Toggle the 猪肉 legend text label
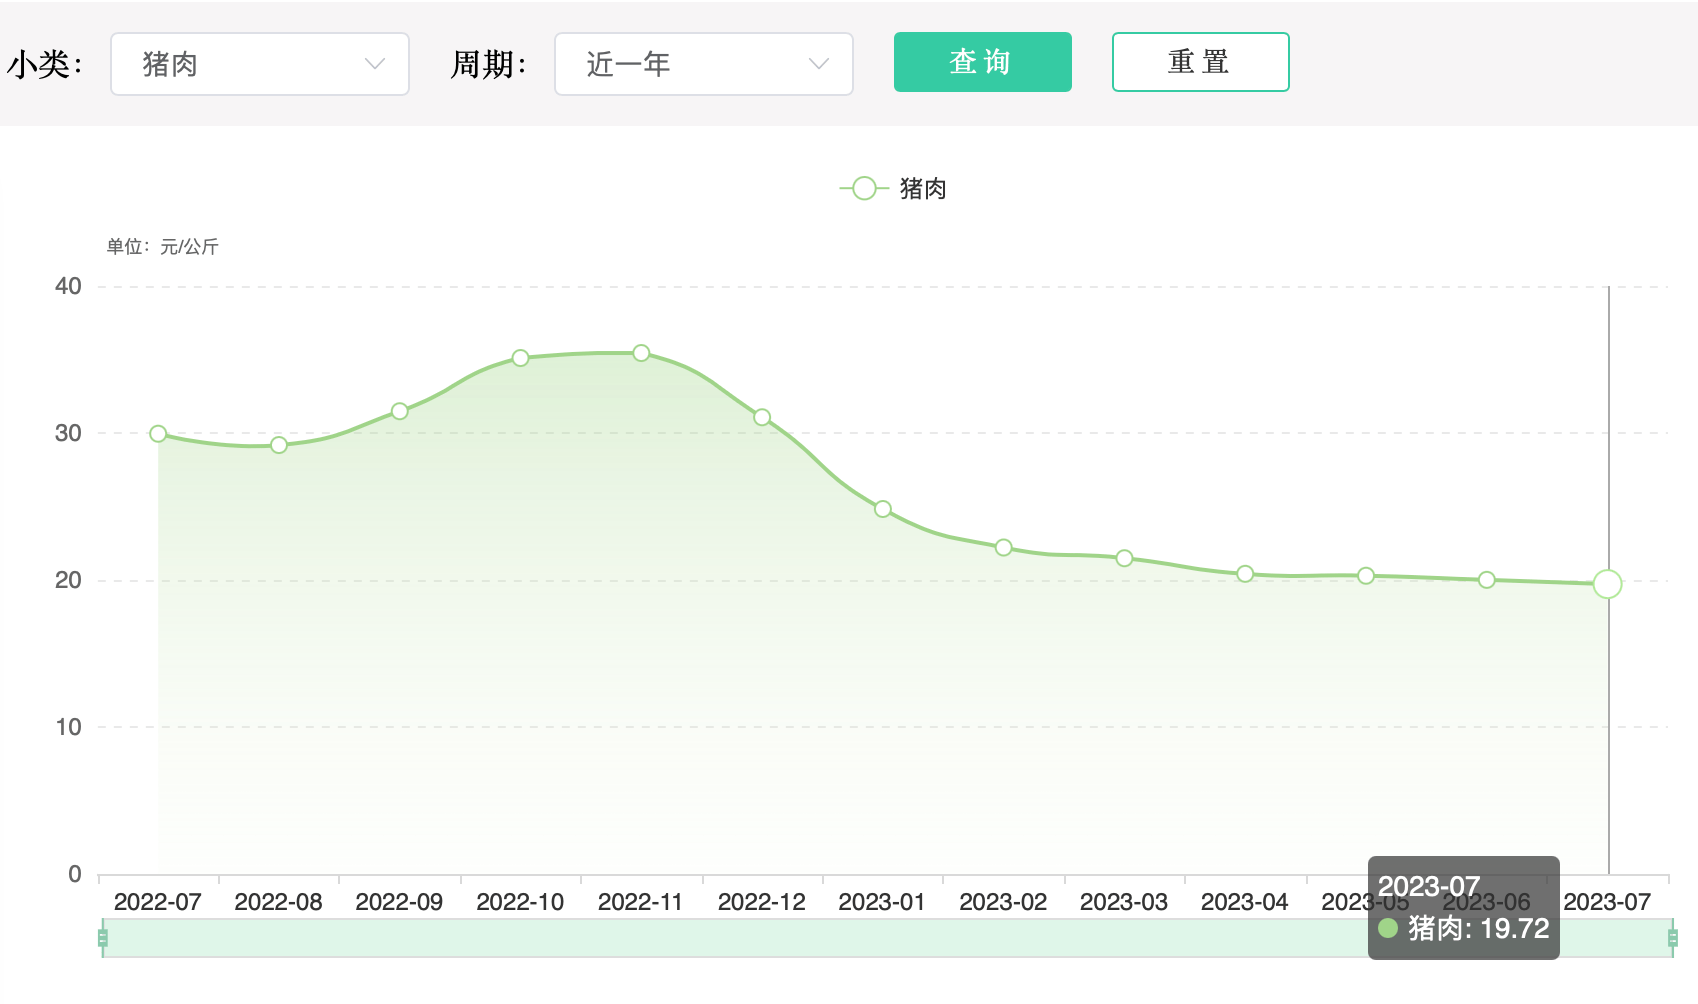Viewport: 1698px width, 1004px height. 923,189
